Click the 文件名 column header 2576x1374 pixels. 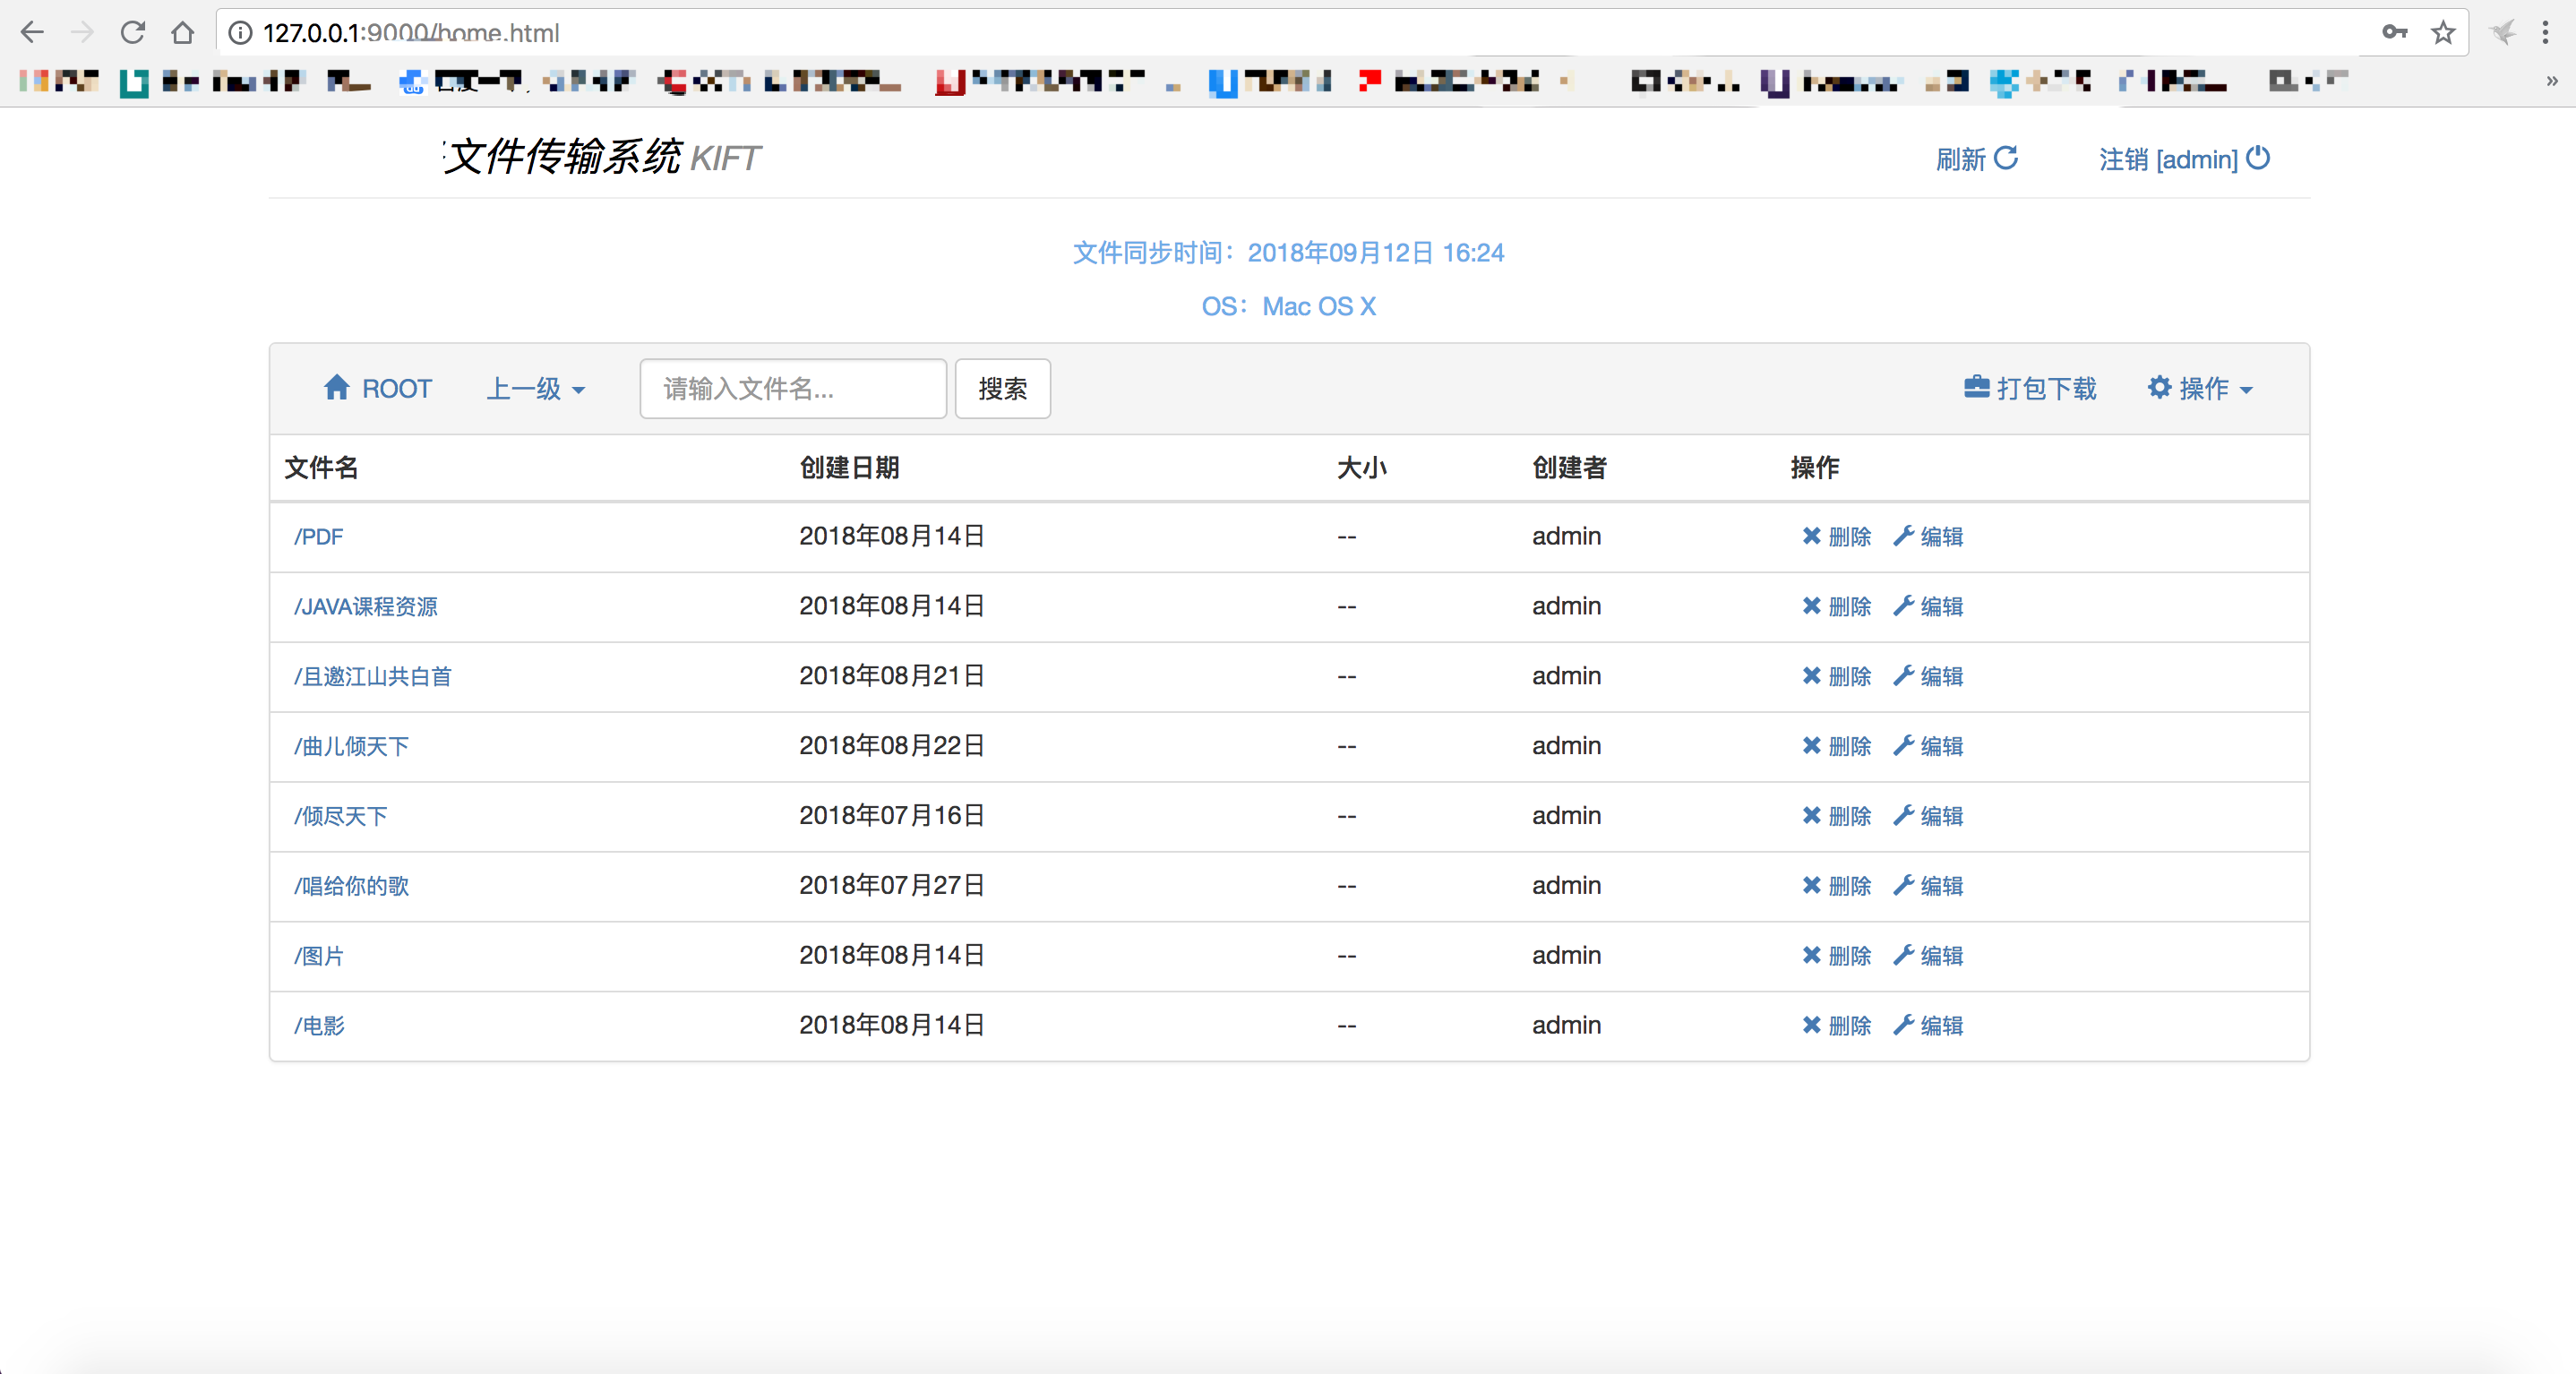pos(321,467)
